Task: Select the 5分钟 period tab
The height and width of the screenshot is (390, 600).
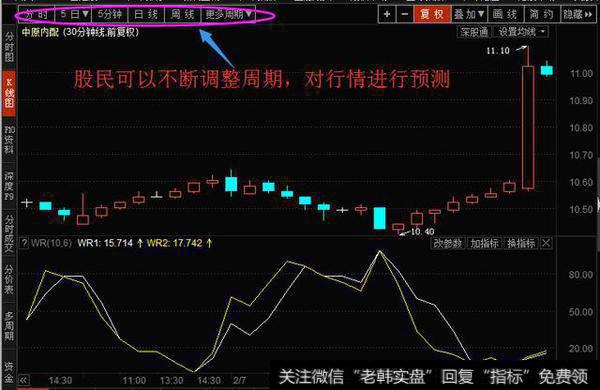Action: click(109, 15)
